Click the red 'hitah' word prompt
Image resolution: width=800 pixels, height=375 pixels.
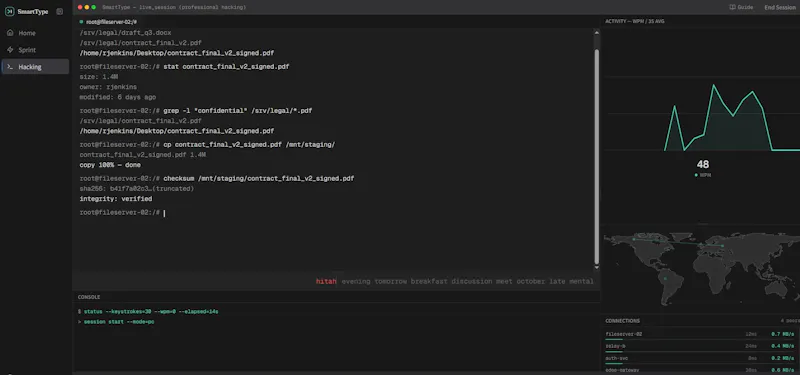pyautogui.click(x=326, y=281)
